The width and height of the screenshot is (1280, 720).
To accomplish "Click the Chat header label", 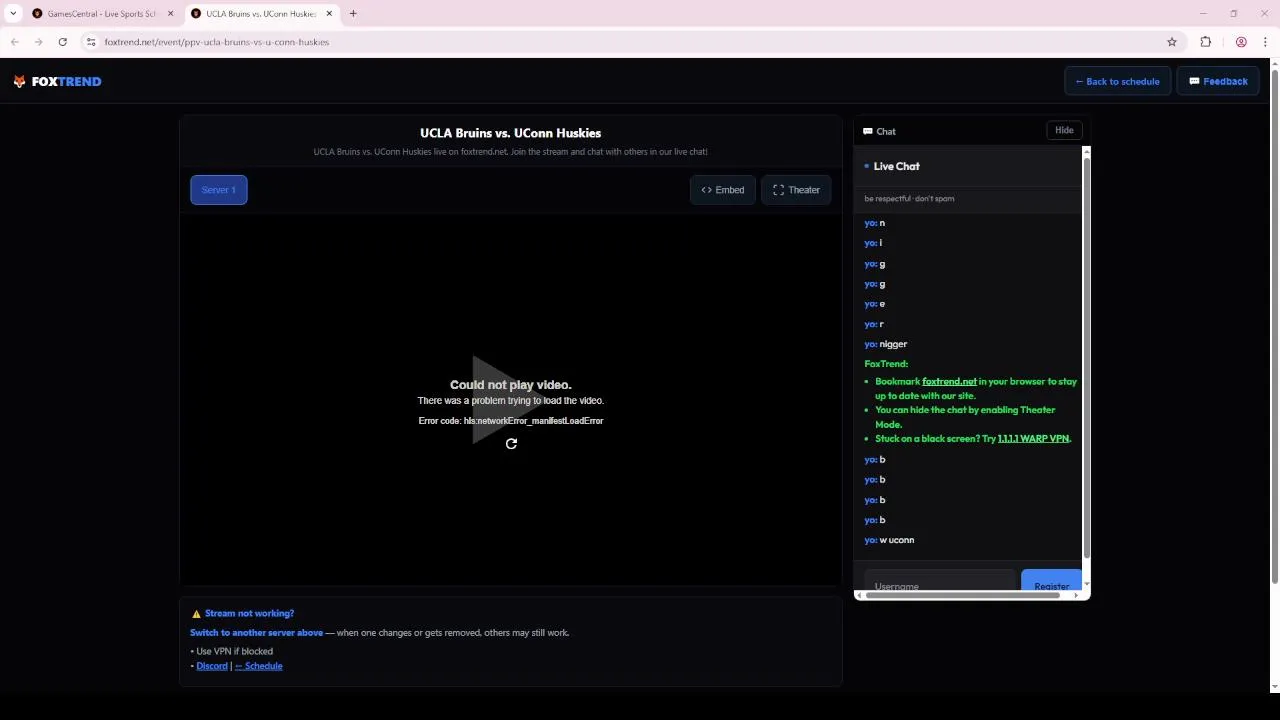I will 880,132.
